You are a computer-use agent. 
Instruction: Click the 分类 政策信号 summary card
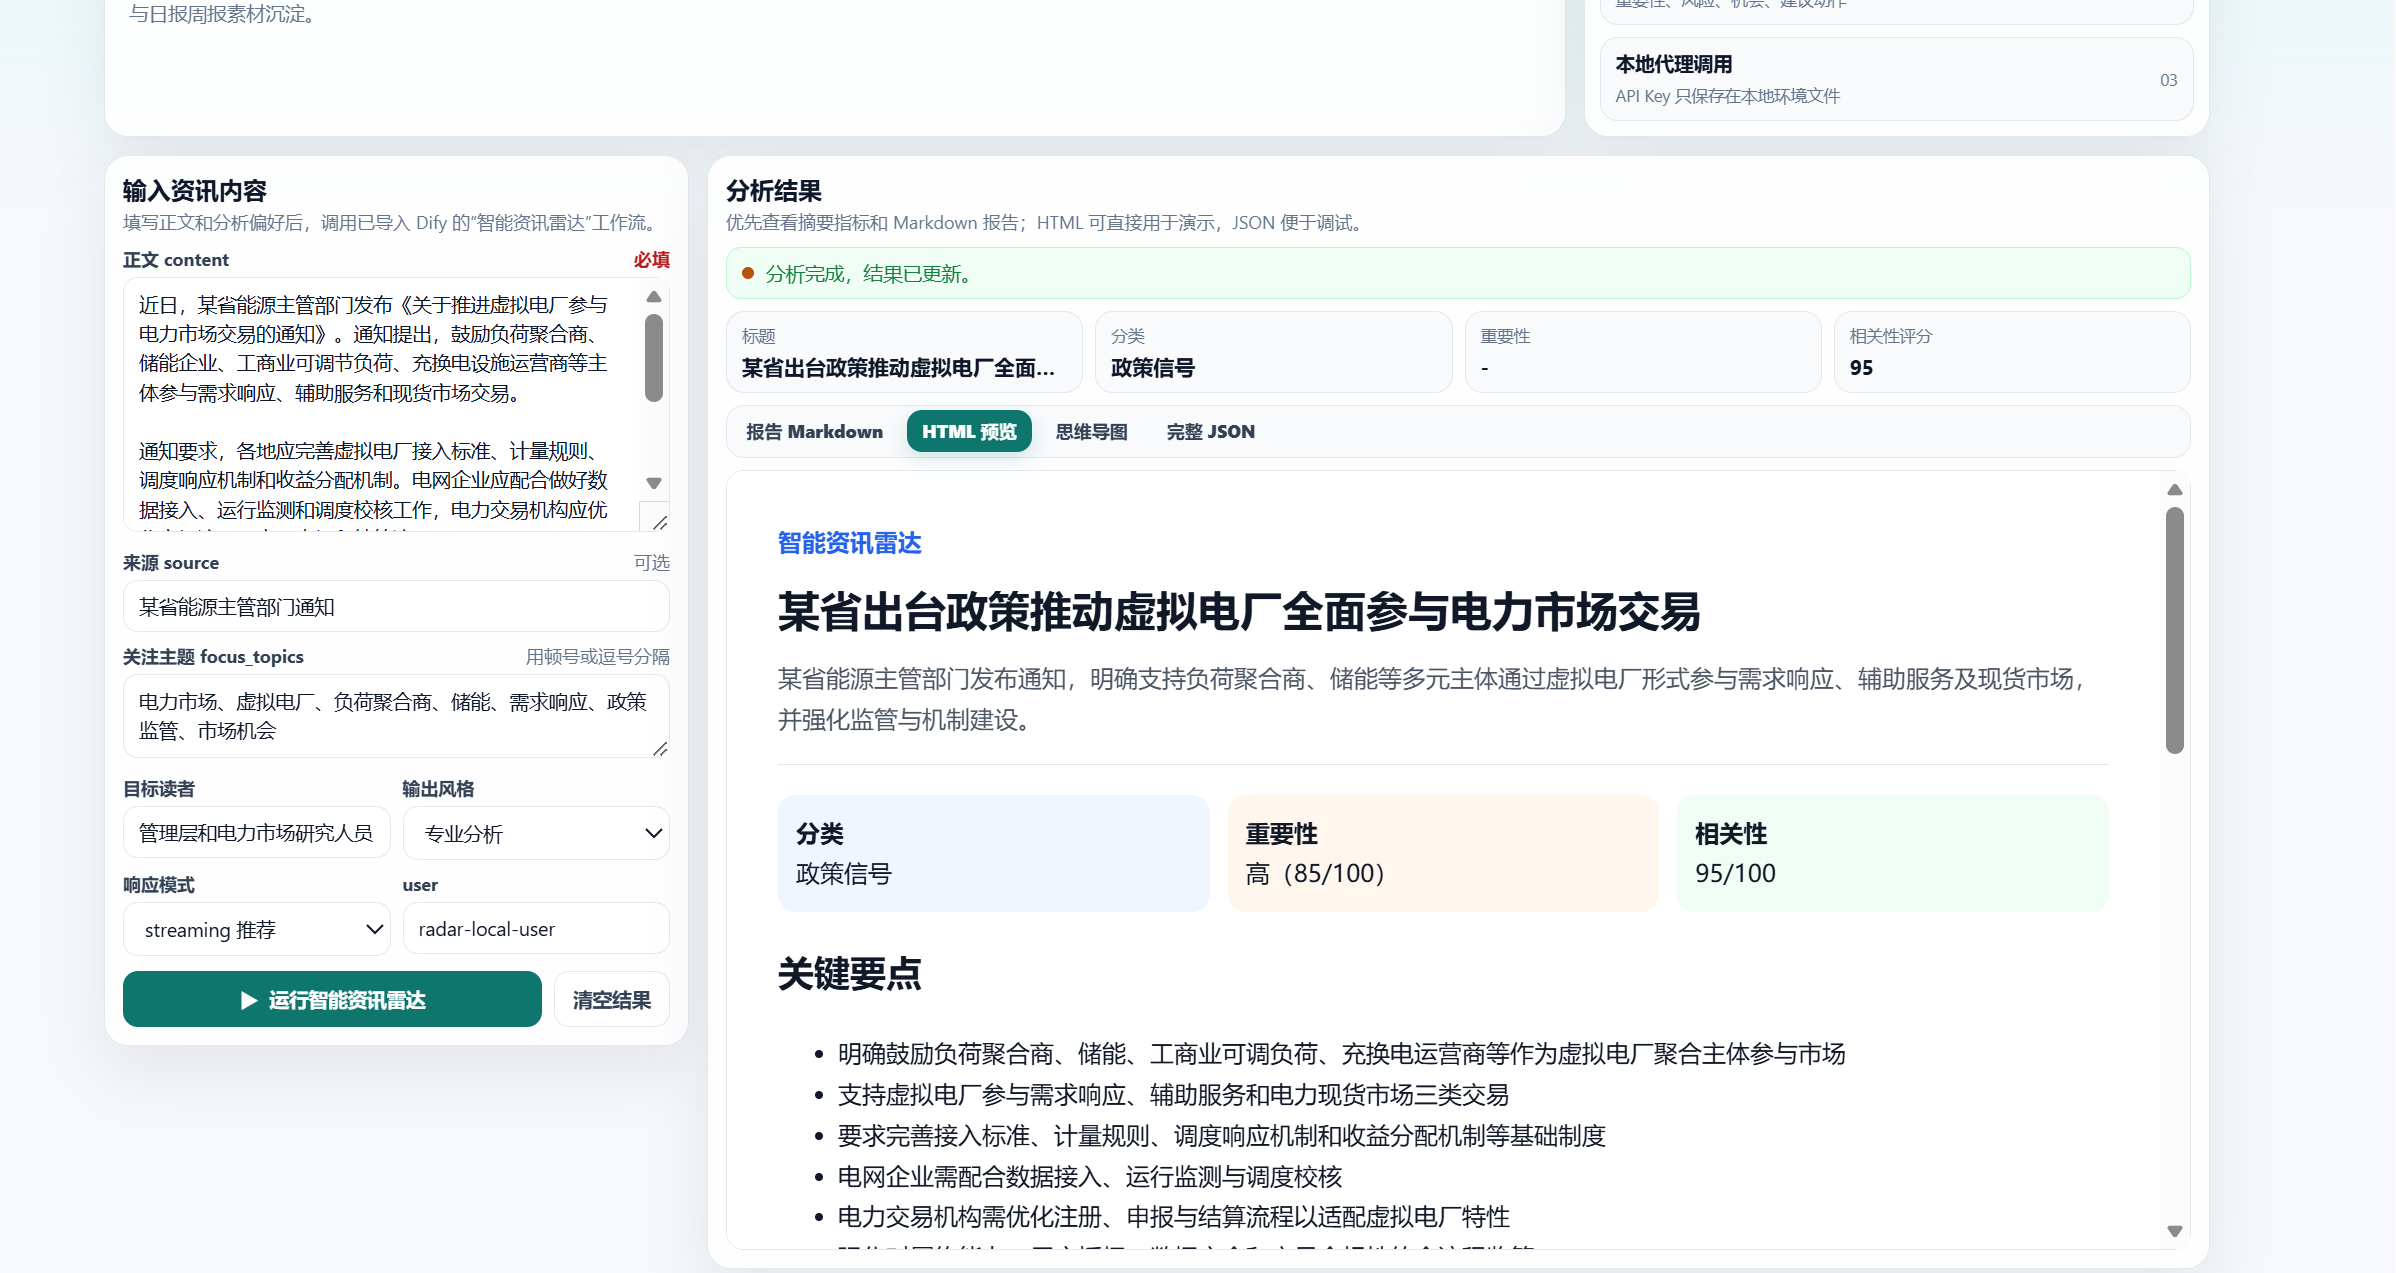point(1273,352)
